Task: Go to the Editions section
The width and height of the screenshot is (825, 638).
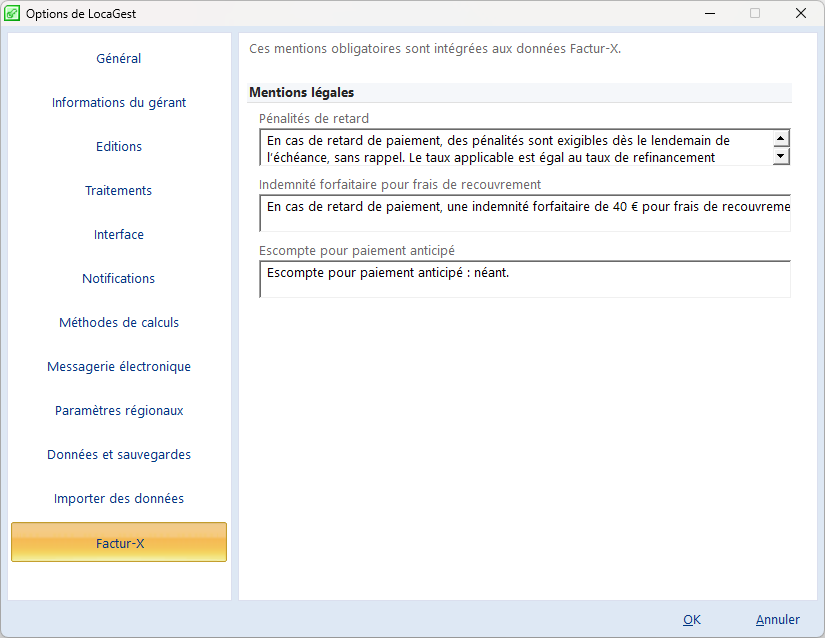Action: (118, 146)
